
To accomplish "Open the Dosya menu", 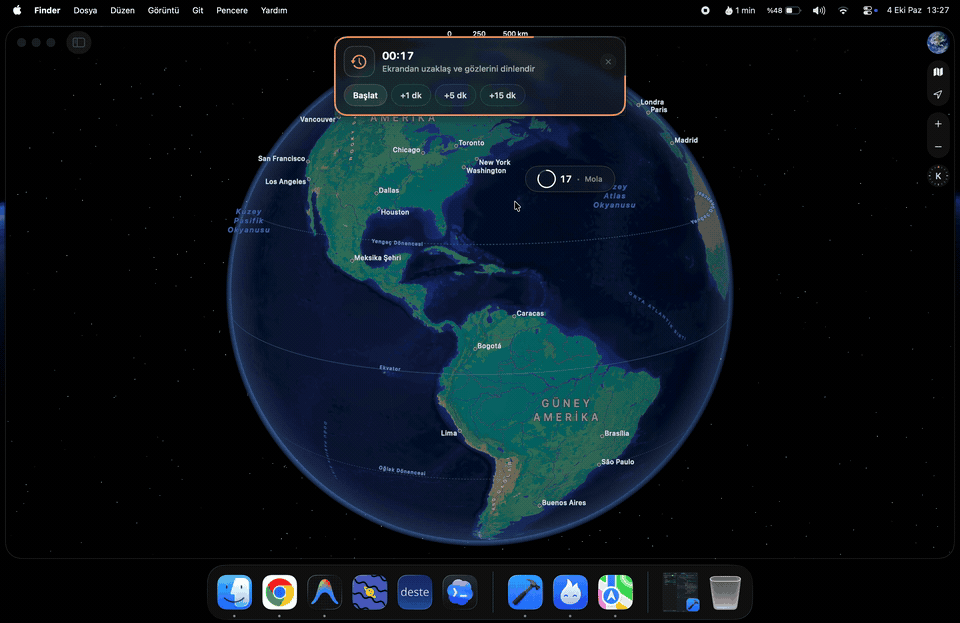I will (x=85, y=10).
